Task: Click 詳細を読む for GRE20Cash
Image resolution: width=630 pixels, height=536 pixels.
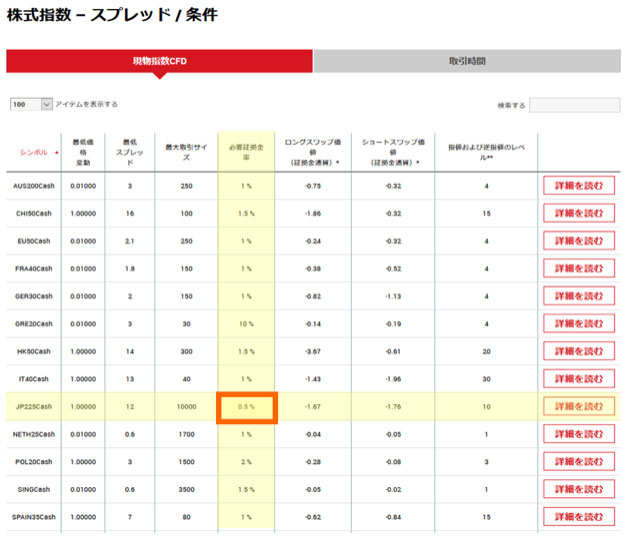Action: (579, 323)
